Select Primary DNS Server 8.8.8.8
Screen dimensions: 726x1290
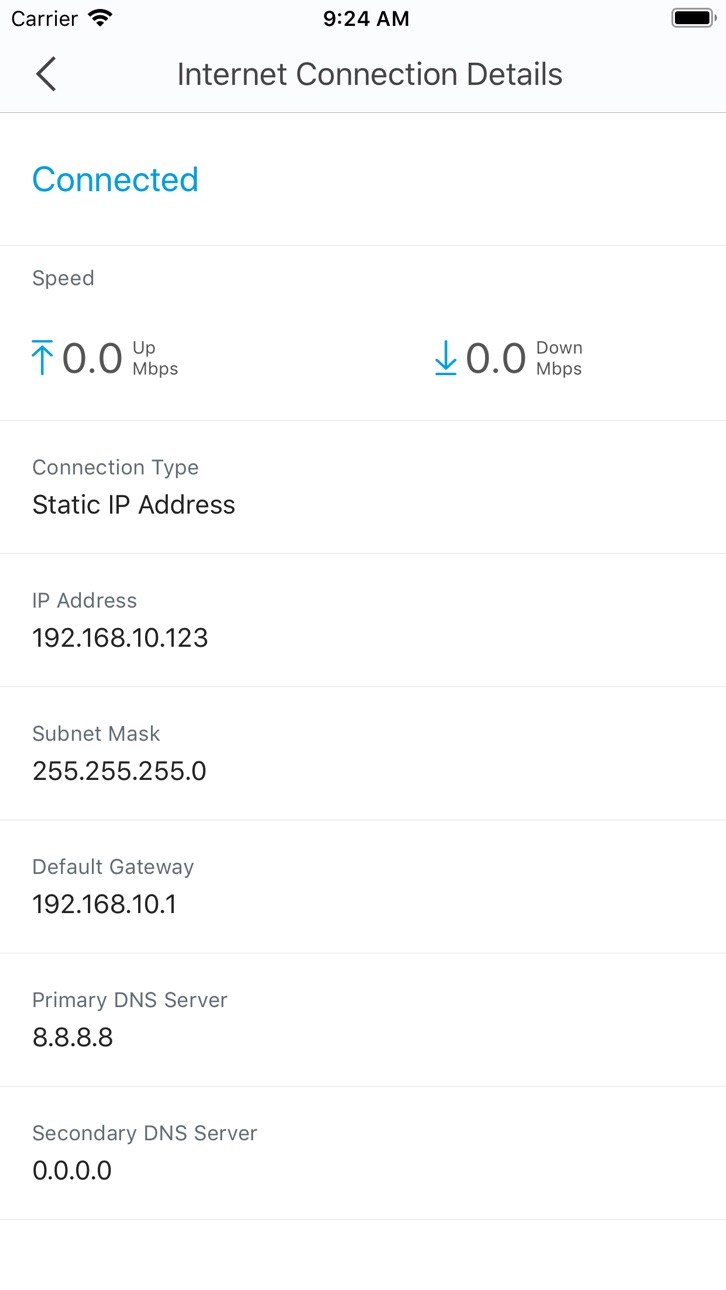click(72, 1037)
